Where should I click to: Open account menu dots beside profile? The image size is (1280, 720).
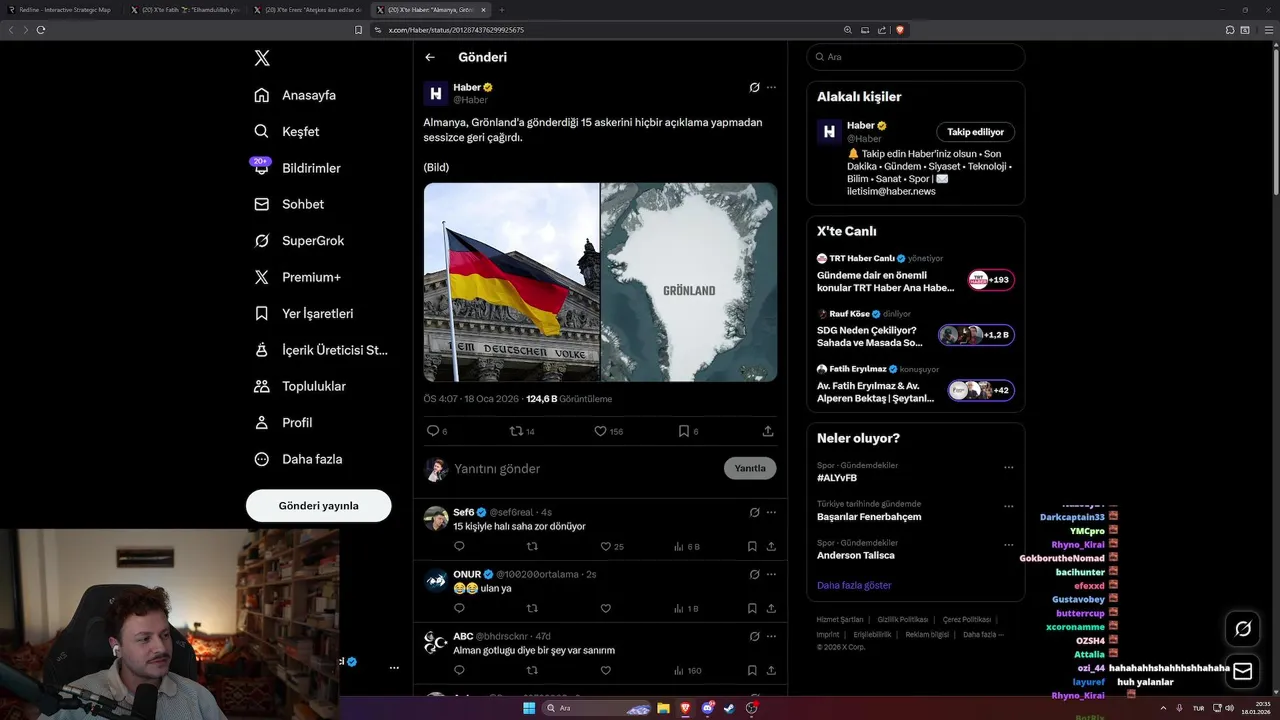pos(394,667)
